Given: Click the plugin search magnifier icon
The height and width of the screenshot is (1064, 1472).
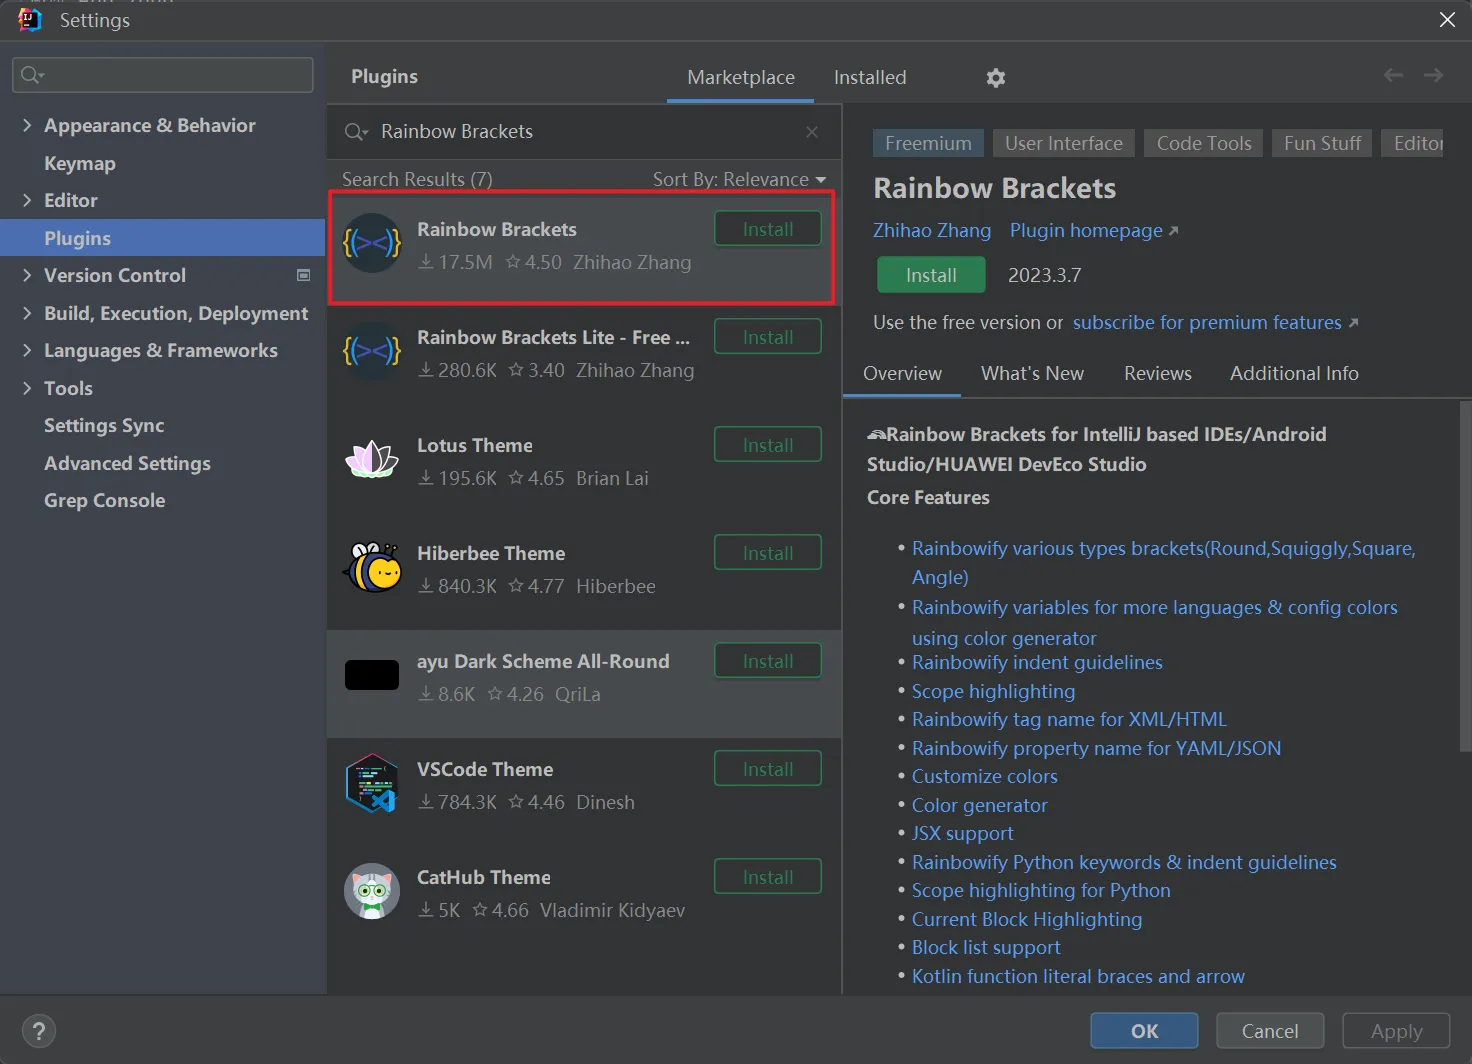Looking at the screenshot, I should [x=356, y=132].
